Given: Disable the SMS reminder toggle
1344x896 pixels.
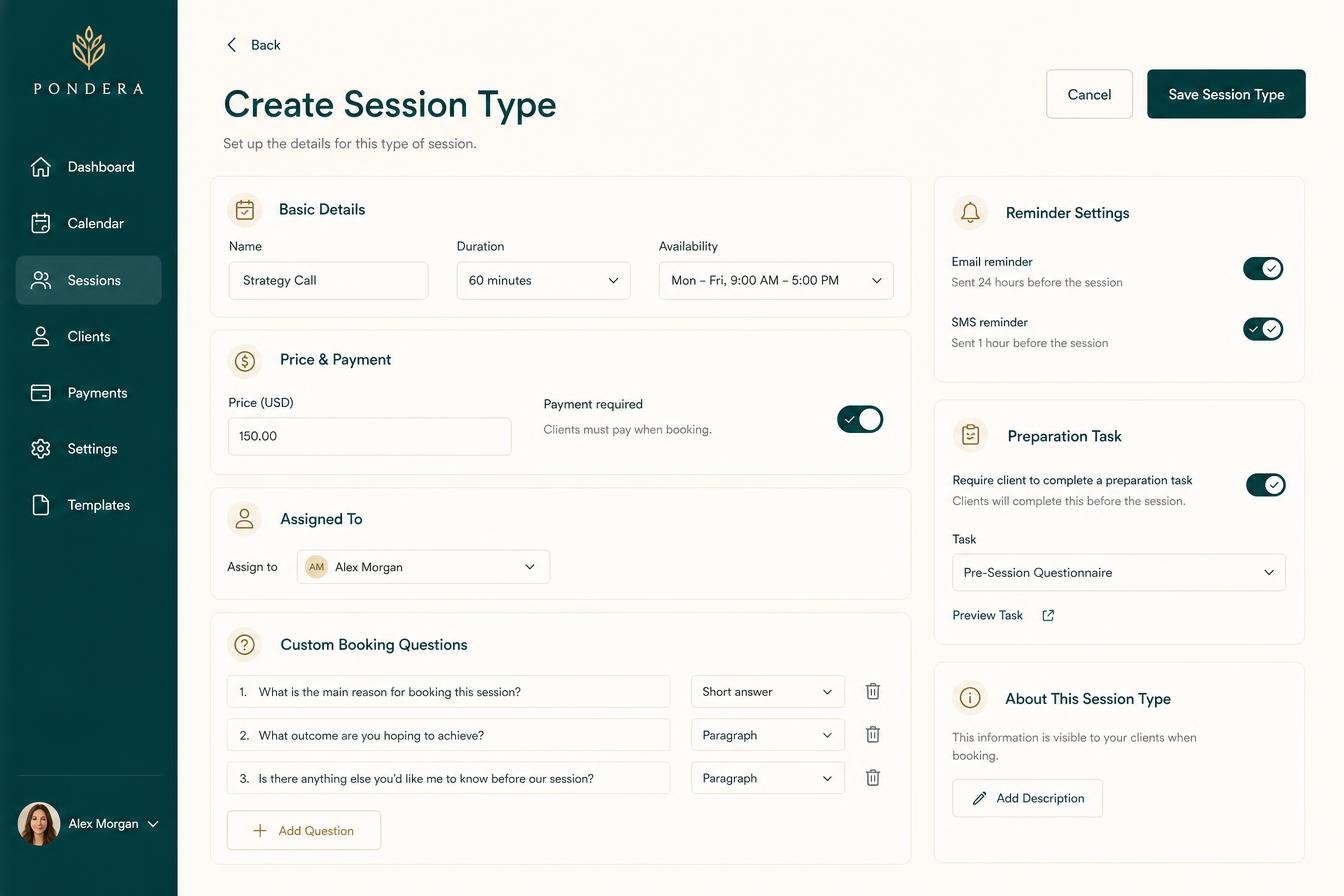Looking at the screenshot, I should point(1263,329).
